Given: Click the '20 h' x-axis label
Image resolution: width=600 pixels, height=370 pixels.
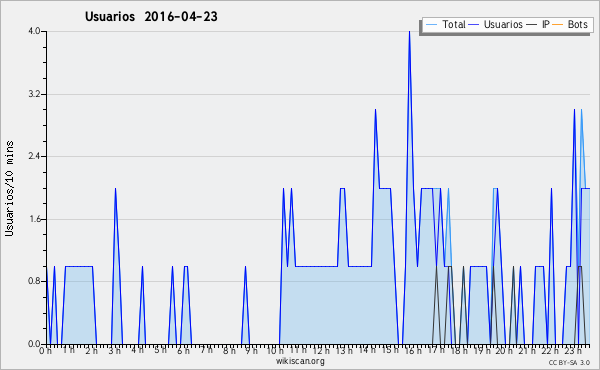Looking at the screenshot, I should pyautogui.click(x=505, y=351).
